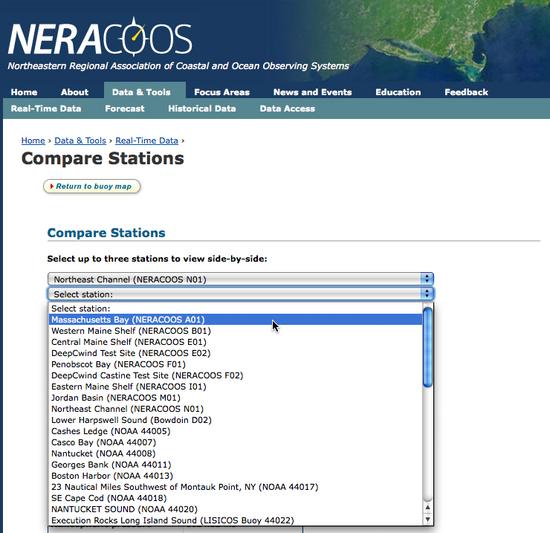
Task: Select Casco Bay (NOAA 44007)
Action: (x=235, y=443)
